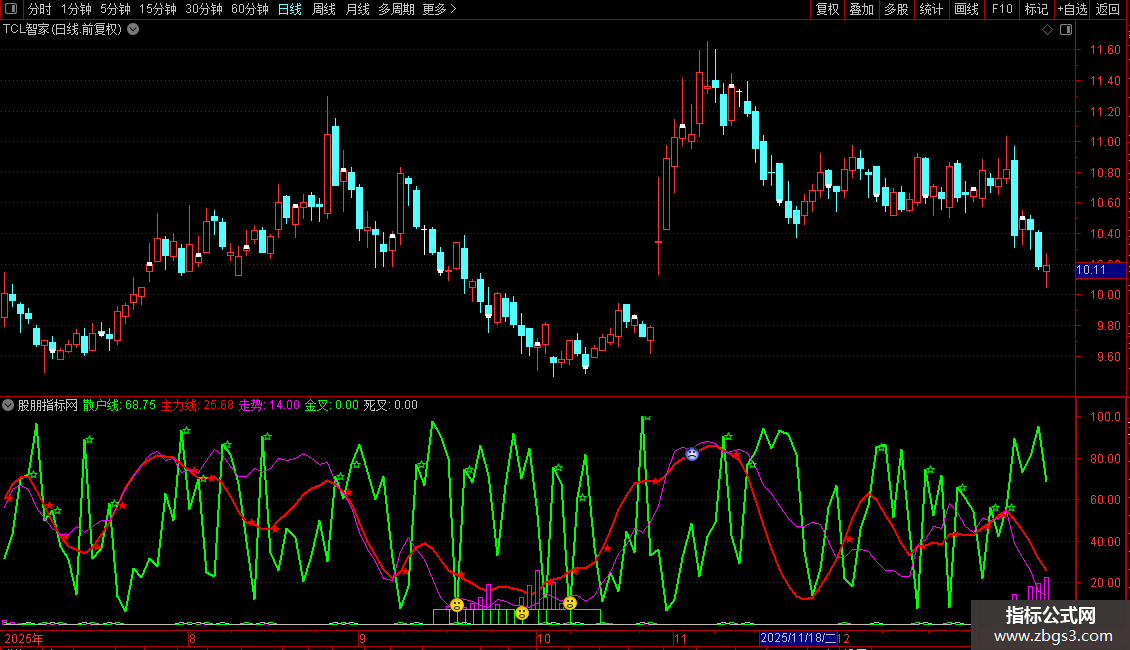
Task: Click the 标记 mark button
Action: 1036,9
